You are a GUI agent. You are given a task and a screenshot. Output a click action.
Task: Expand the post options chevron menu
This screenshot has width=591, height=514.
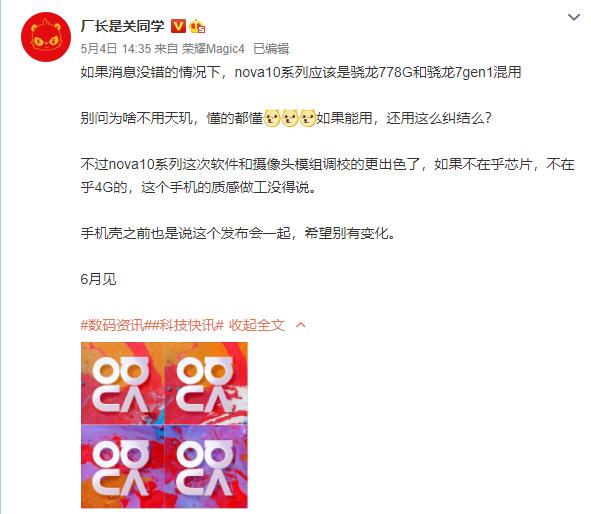pyautogui.click(x=574, y=17)
